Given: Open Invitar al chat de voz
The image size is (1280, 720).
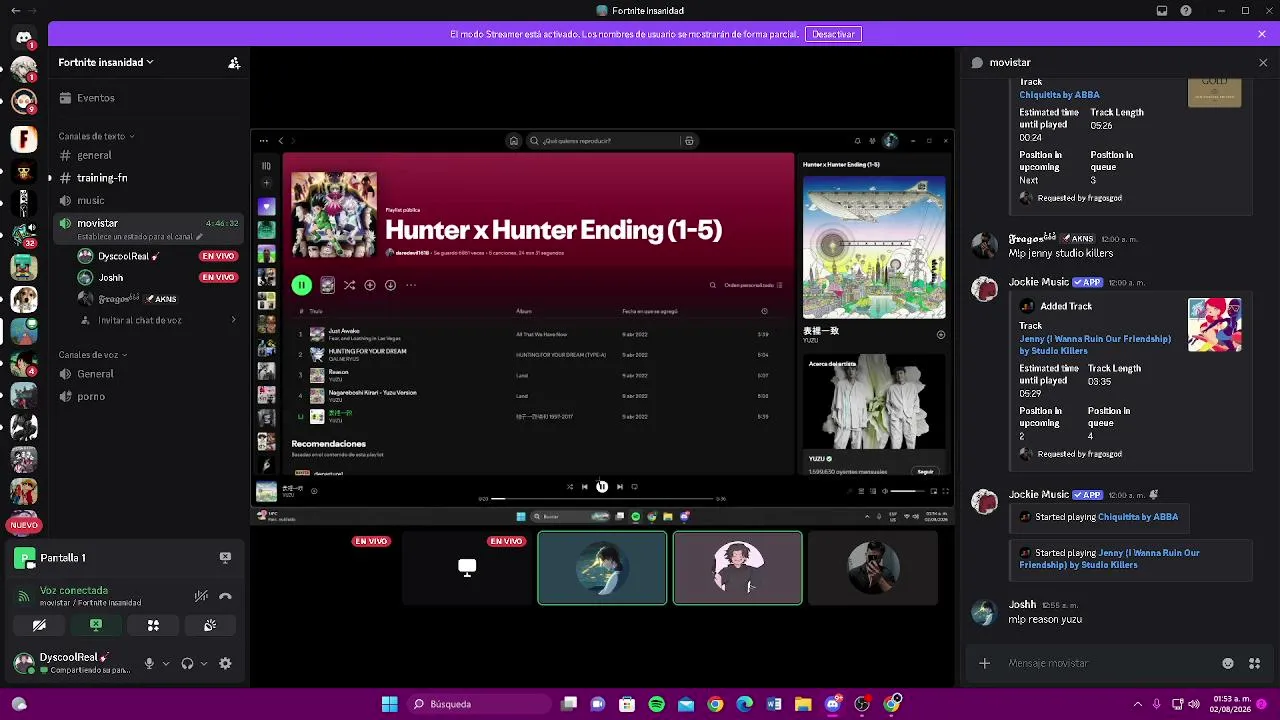Looking at the screenshot, I should tap(158, 320).
